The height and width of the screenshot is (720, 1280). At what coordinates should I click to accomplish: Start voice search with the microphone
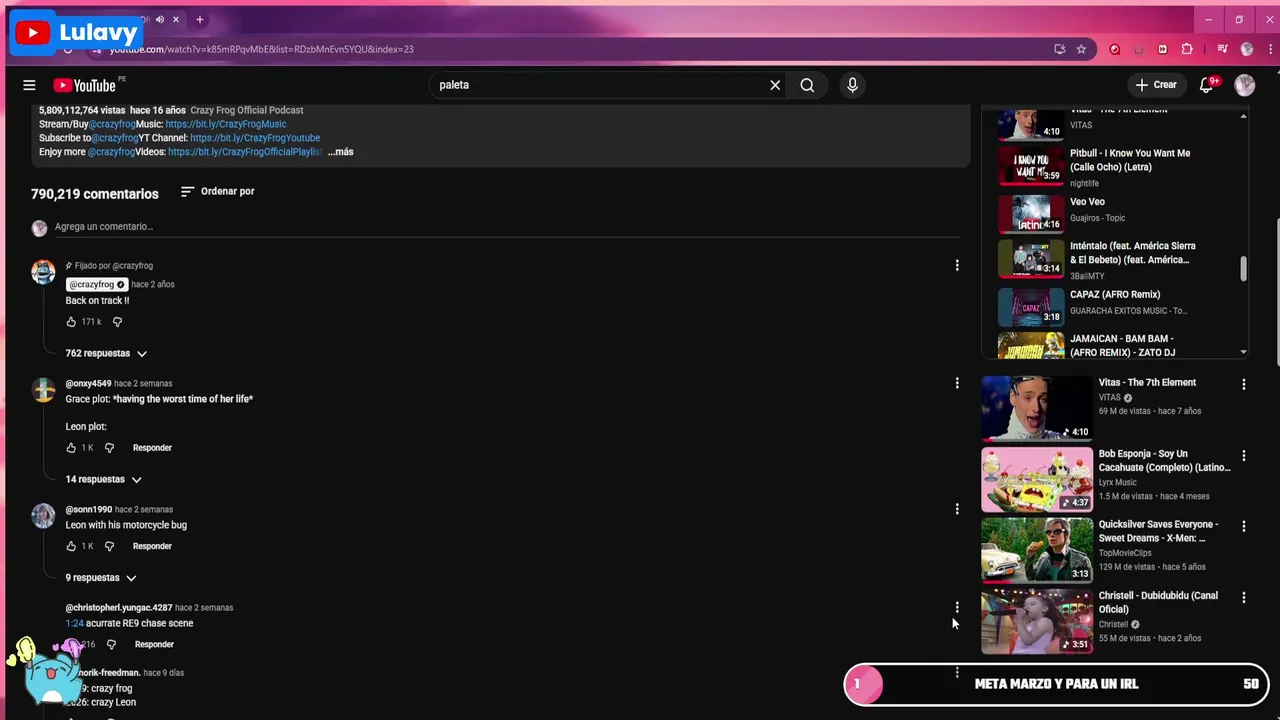coord(852,85)
